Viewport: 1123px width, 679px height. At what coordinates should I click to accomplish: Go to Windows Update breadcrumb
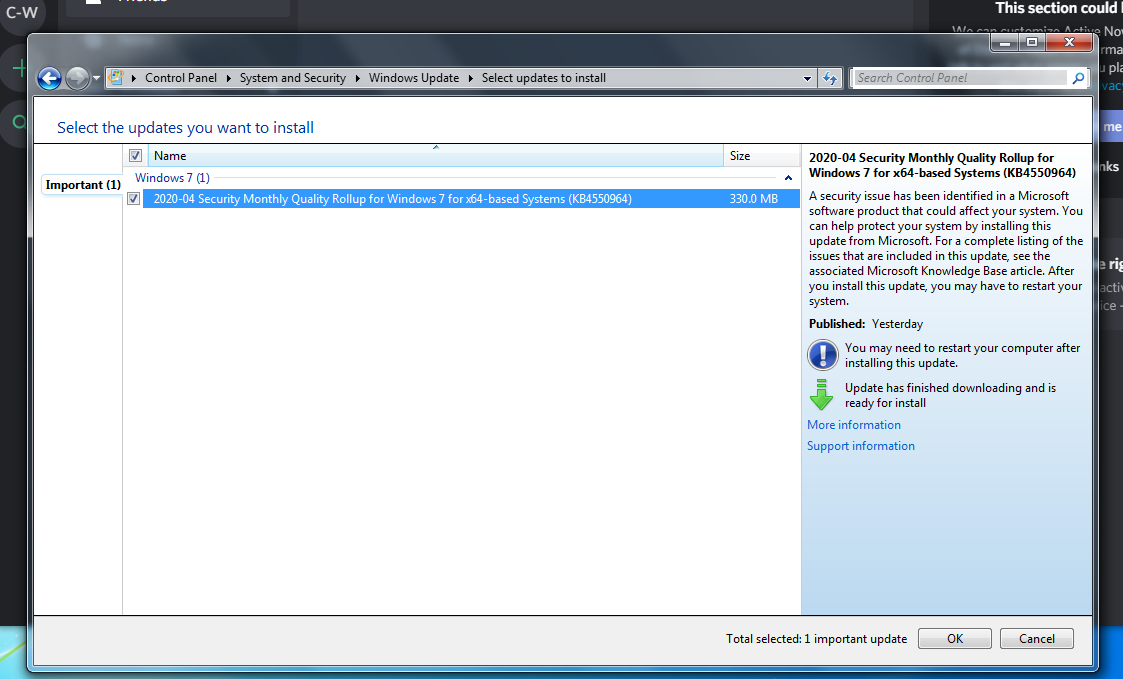pyautogui.click(x=413, y=77)
